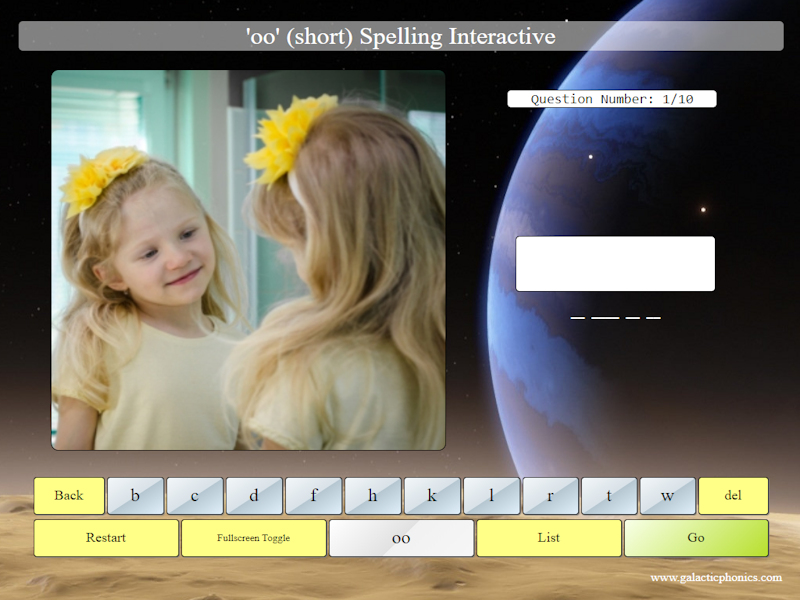
Task: Select the letter 'k' key
Action: tap(432, 495)
